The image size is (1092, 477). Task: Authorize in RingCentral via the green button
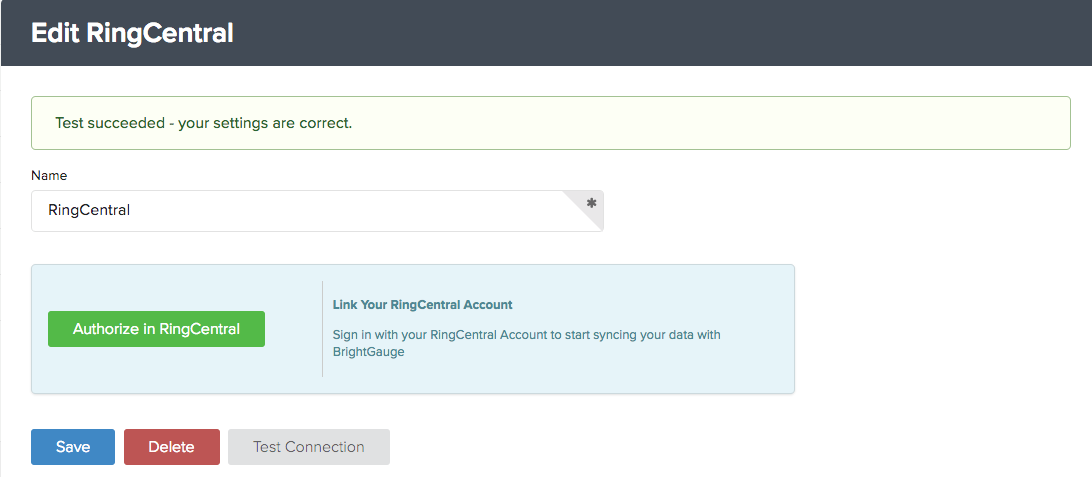click(x=156, y=329)
